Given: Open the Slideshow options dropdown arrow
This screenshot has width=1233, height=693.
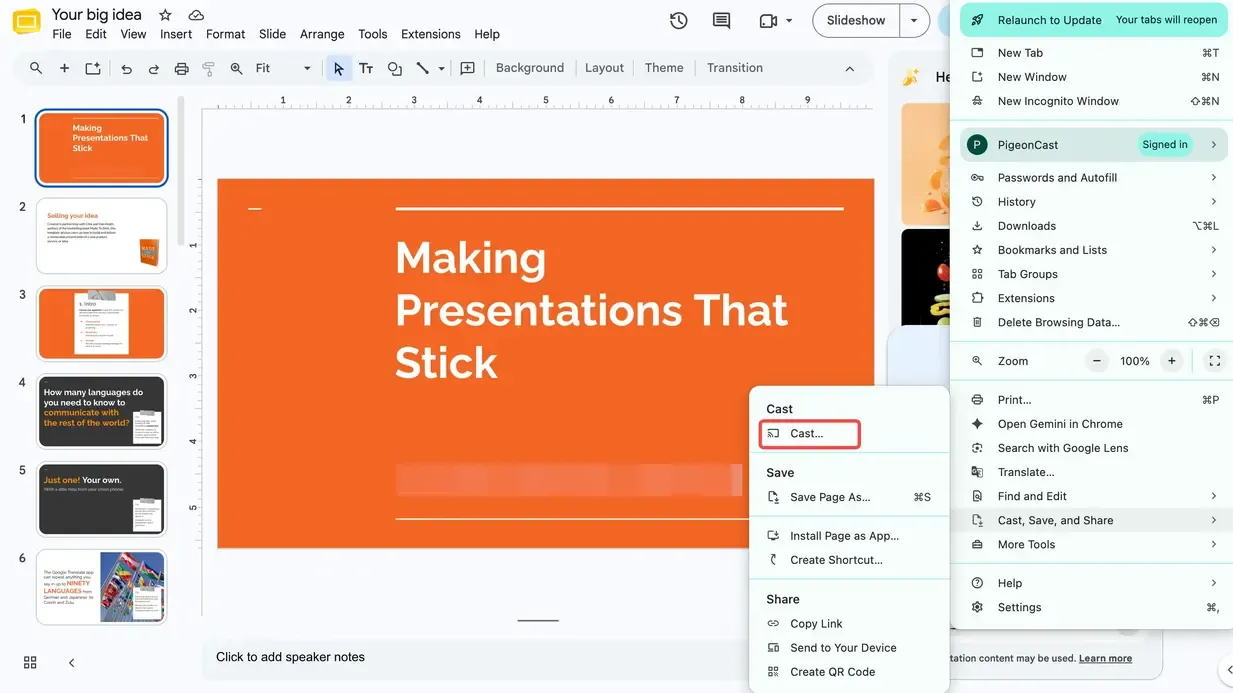Looking at the screenshot, I should 914,21.
